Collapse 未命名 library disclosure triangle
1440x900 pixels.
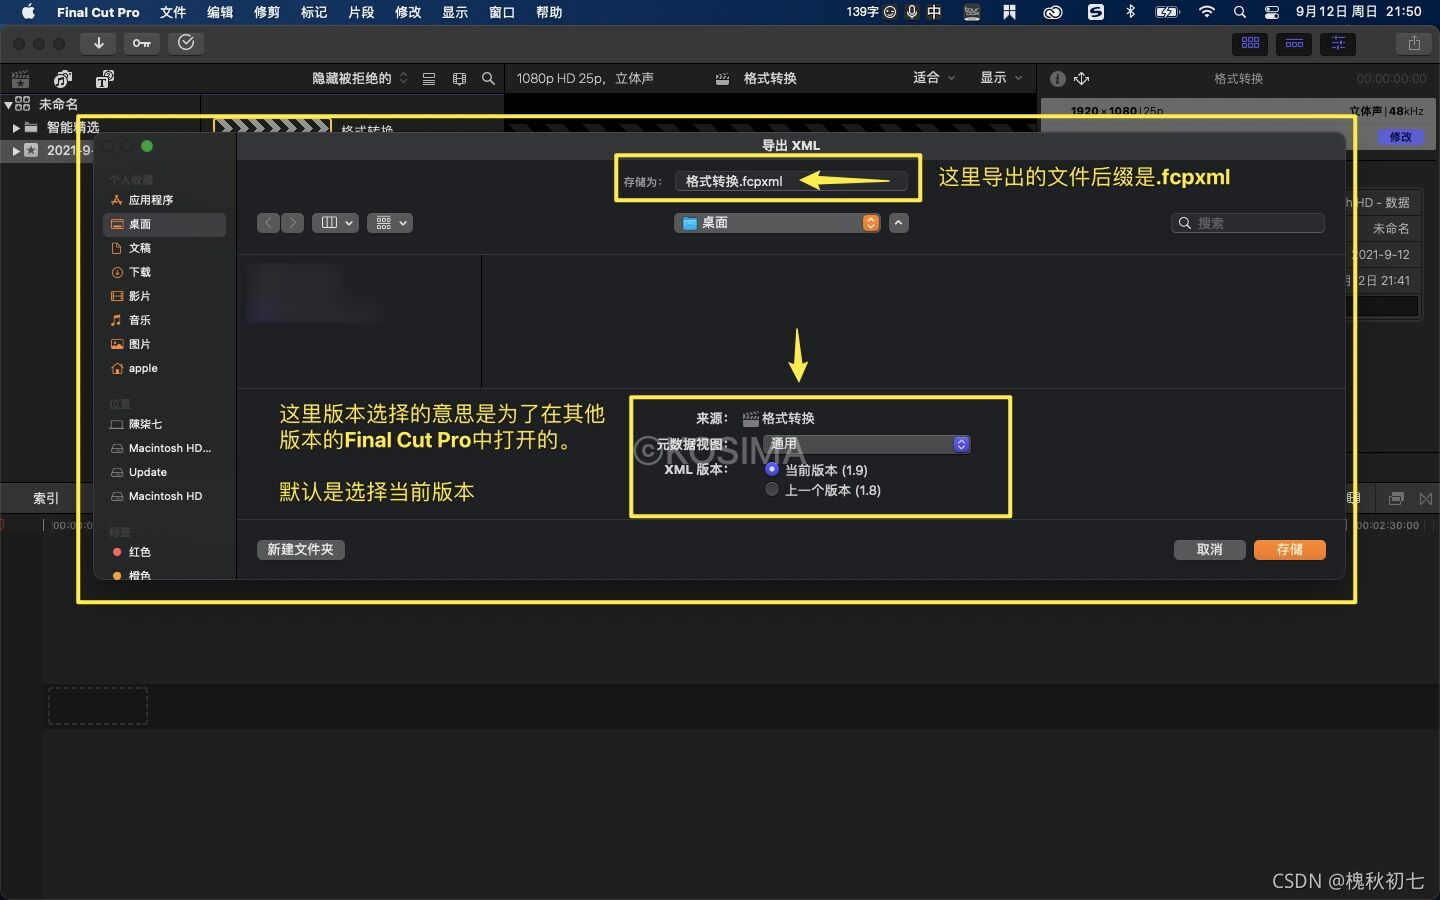[x=8, y=104]
